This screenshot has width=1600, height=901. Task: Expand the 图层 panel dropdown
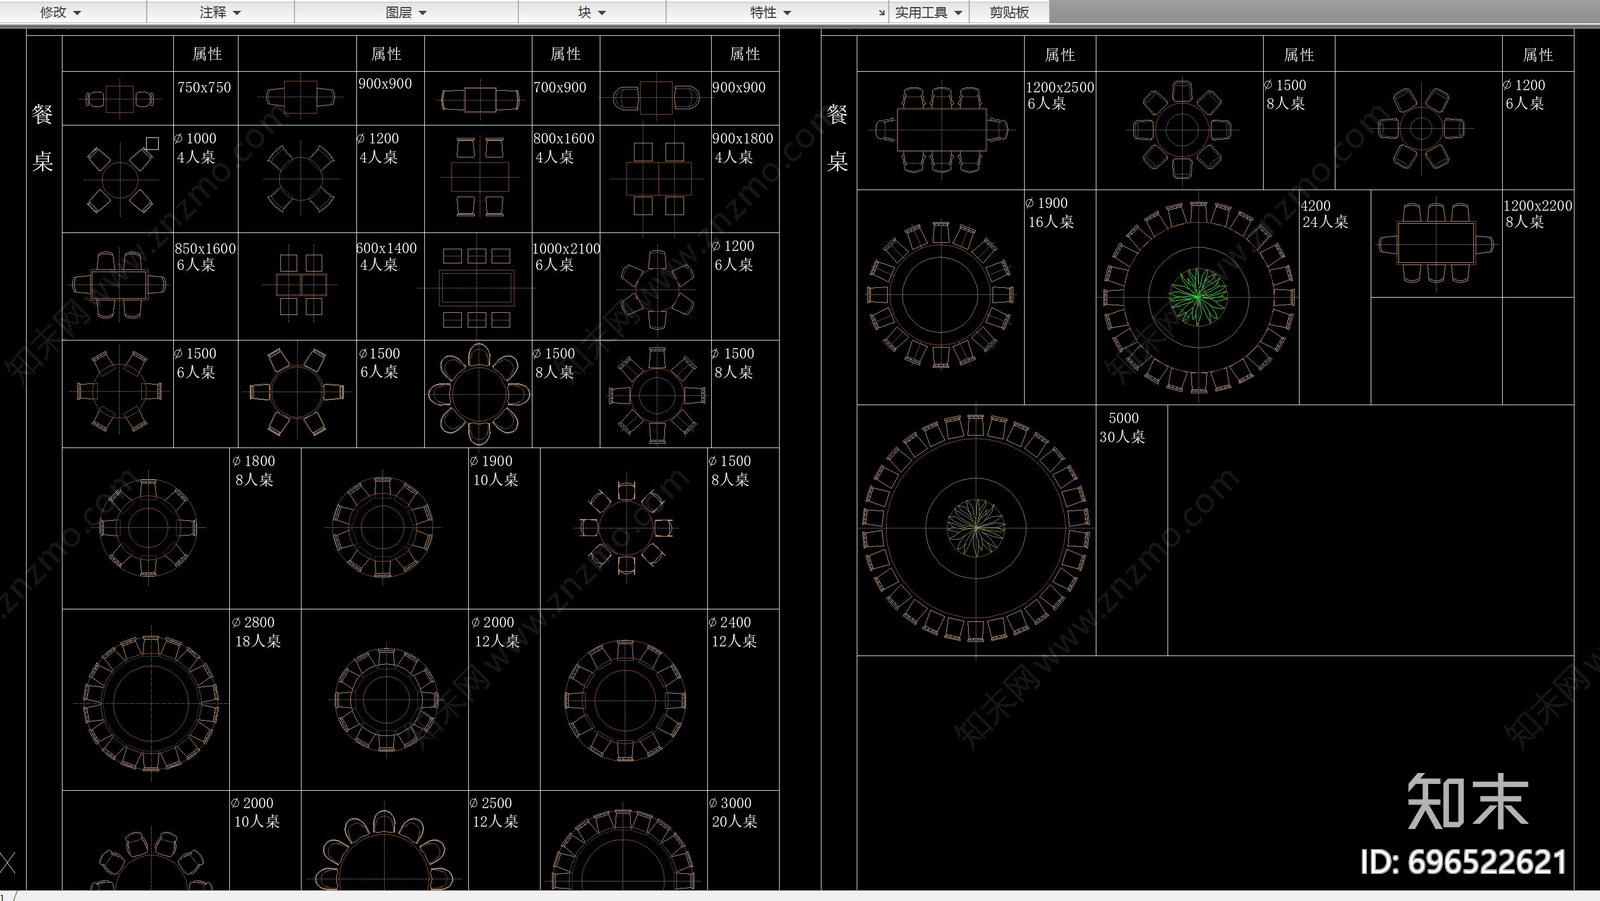[406, 12]
